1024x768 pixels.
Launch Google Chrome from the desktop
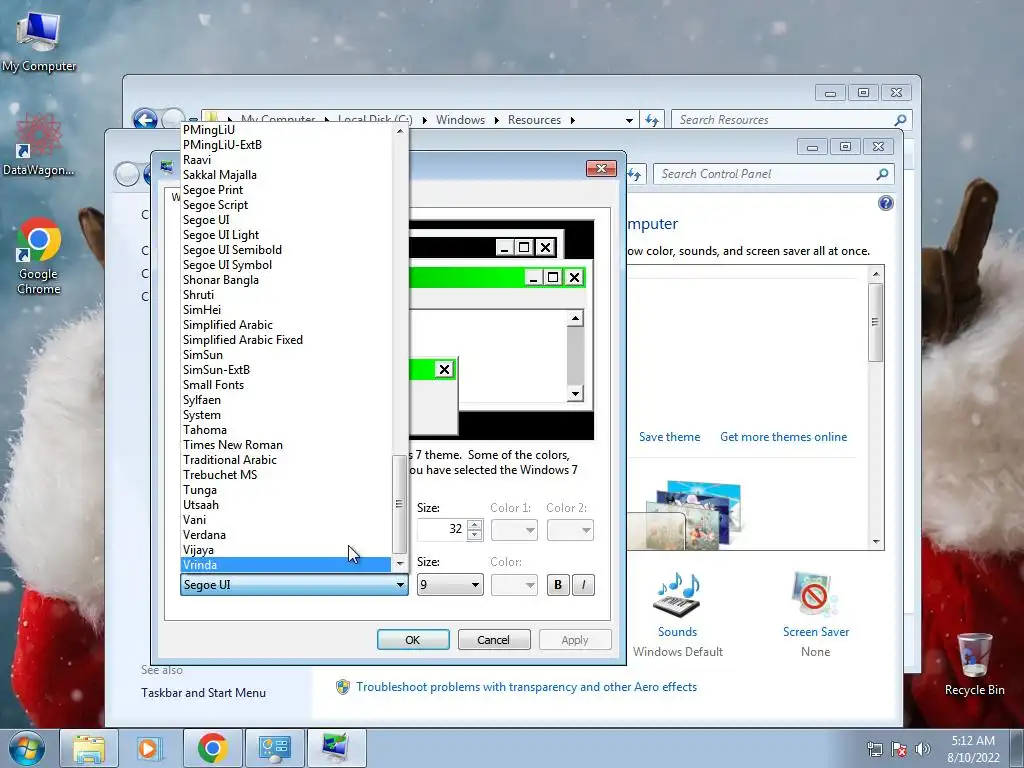click(39, 256)
